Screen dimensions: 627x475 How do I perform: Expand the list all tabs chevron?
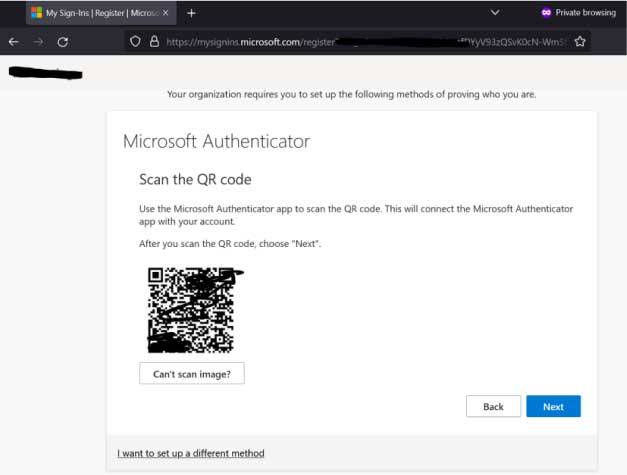coord(495,13)
